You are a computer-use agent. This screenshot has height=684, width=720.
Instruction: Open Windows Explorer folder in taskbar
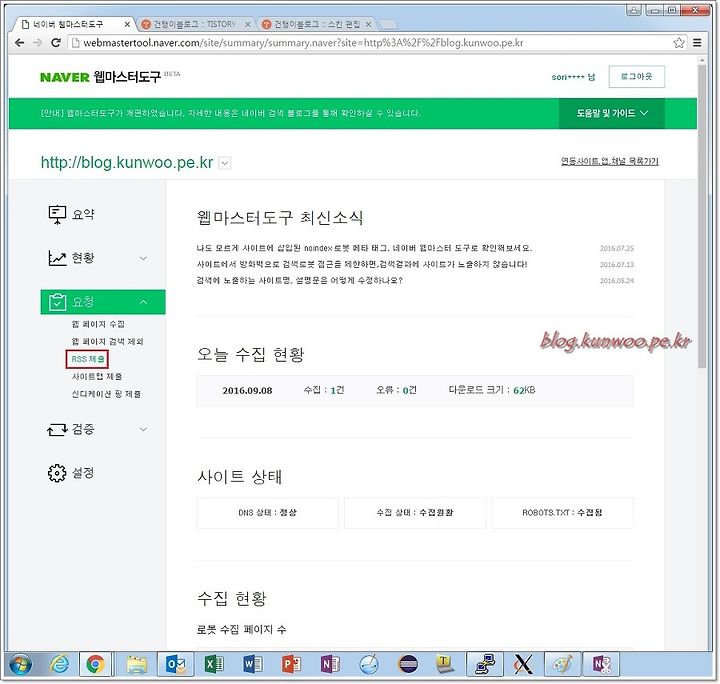coord(136,664)
